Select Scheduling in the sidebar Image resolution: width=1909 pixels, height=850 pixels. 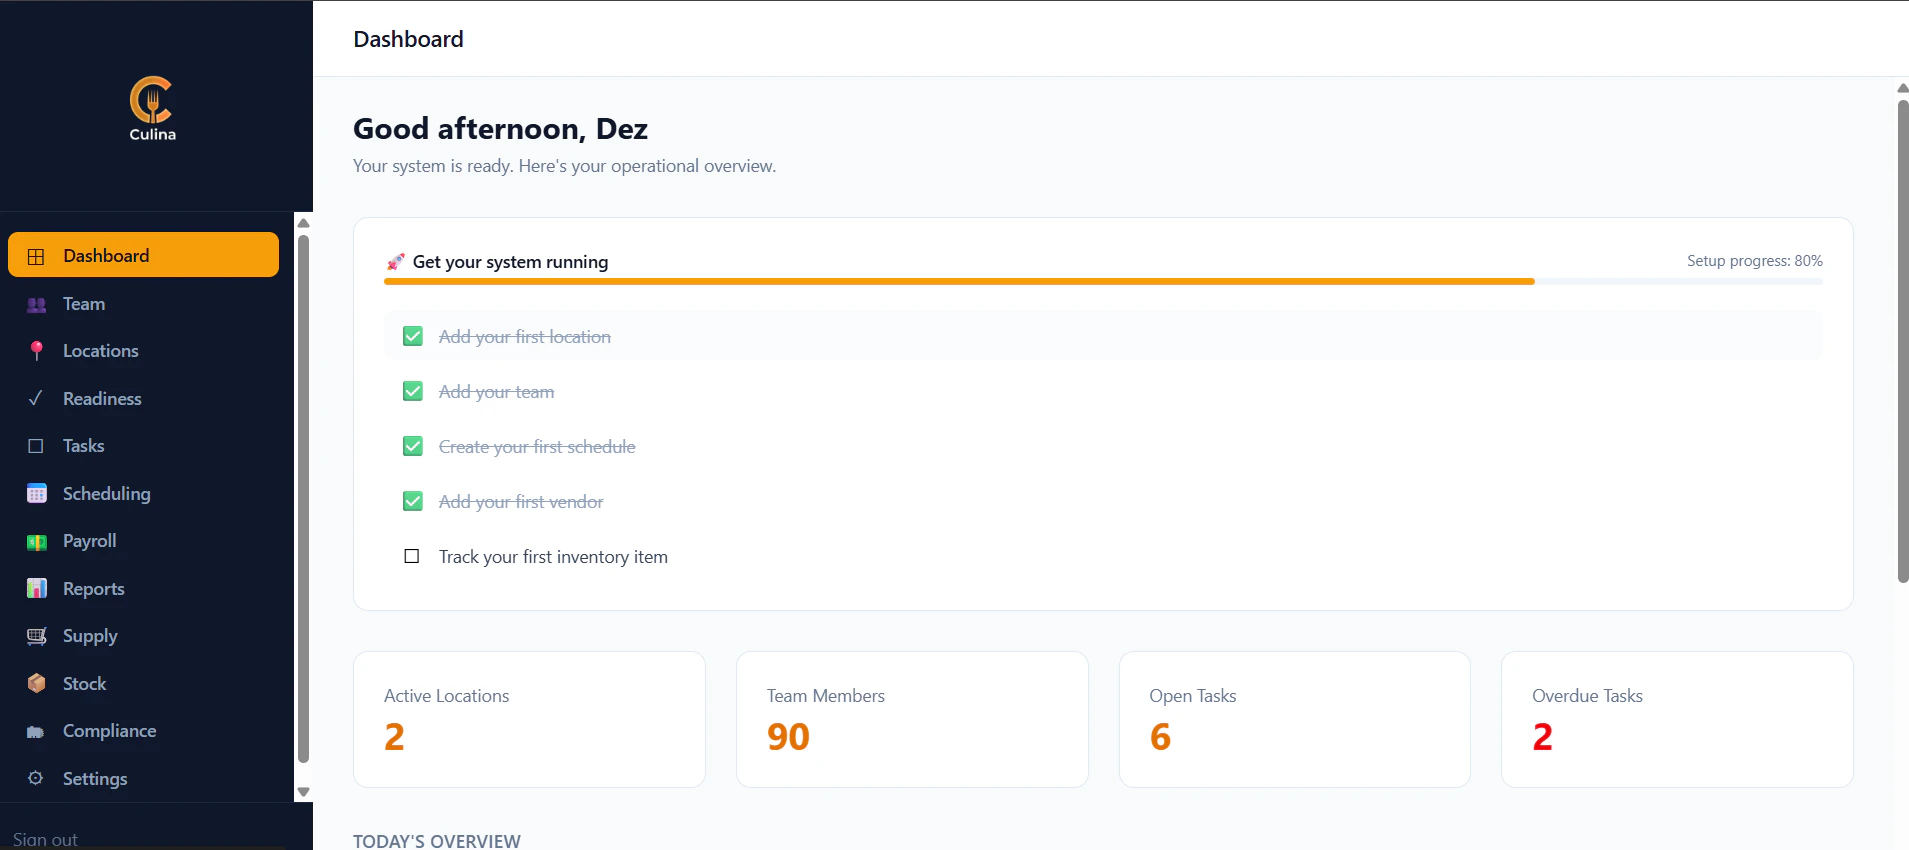pos(143,493)
